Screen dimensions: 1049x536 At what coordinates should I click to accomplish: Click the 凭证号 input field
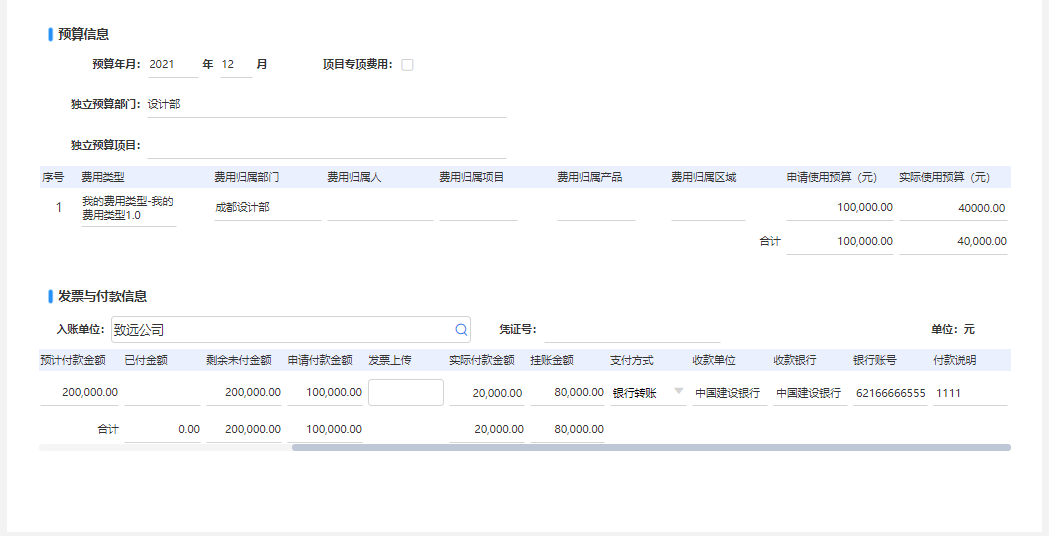pos(632,330)
